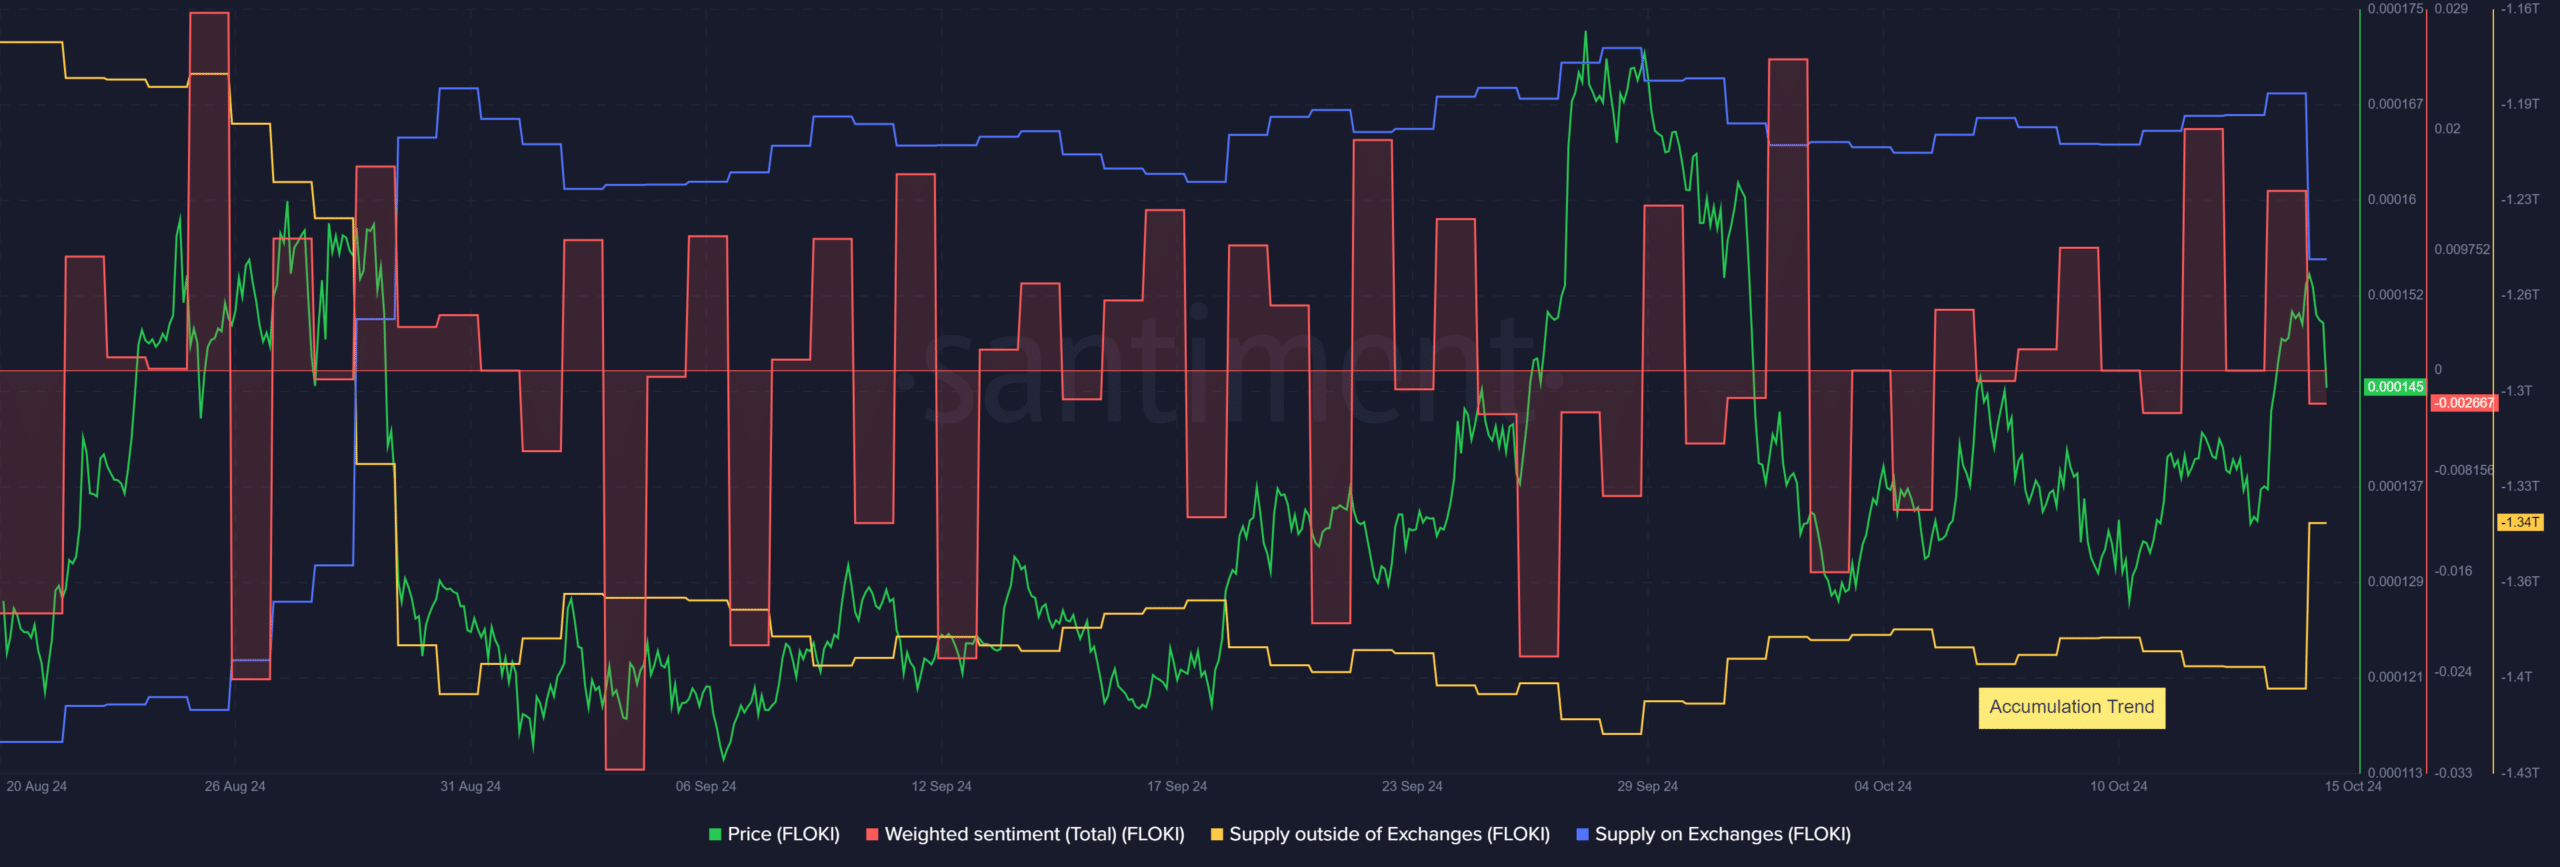
Task: Click the 06 Sep 24 date label
Action: 705,786
